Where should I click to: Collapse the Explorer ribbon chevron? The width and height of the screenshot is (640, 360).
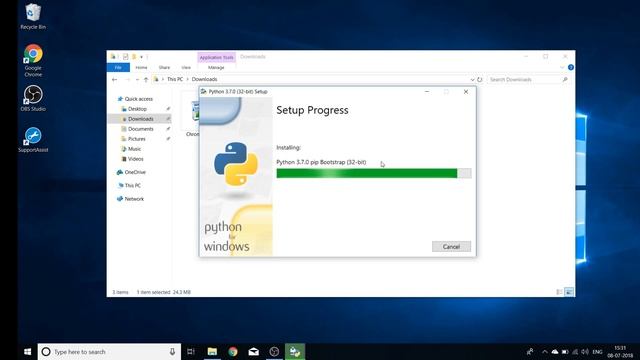click(562, 67)
